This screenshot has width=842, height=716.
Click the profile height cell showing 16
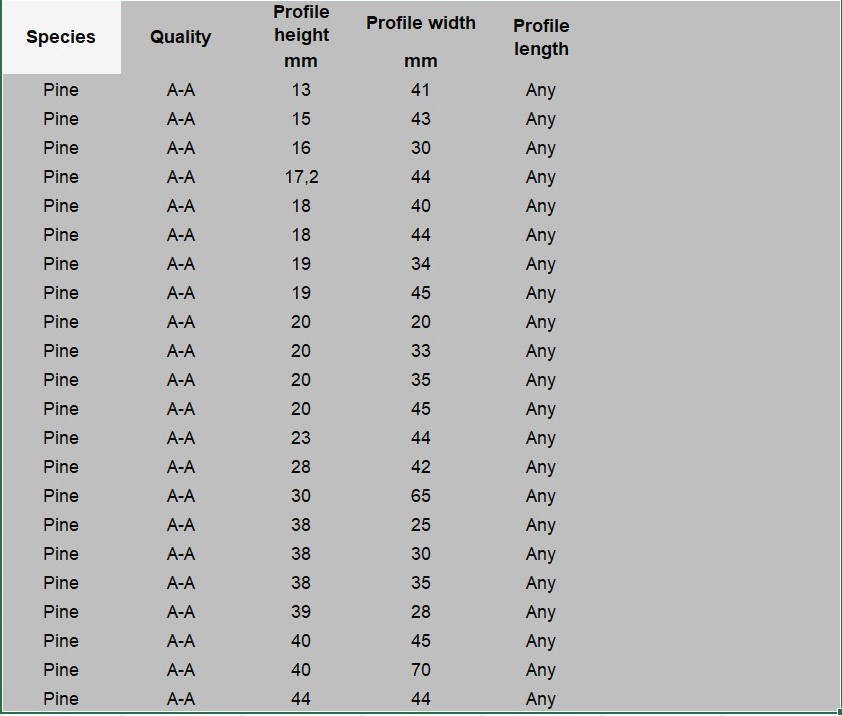click(x=301, y=148)
